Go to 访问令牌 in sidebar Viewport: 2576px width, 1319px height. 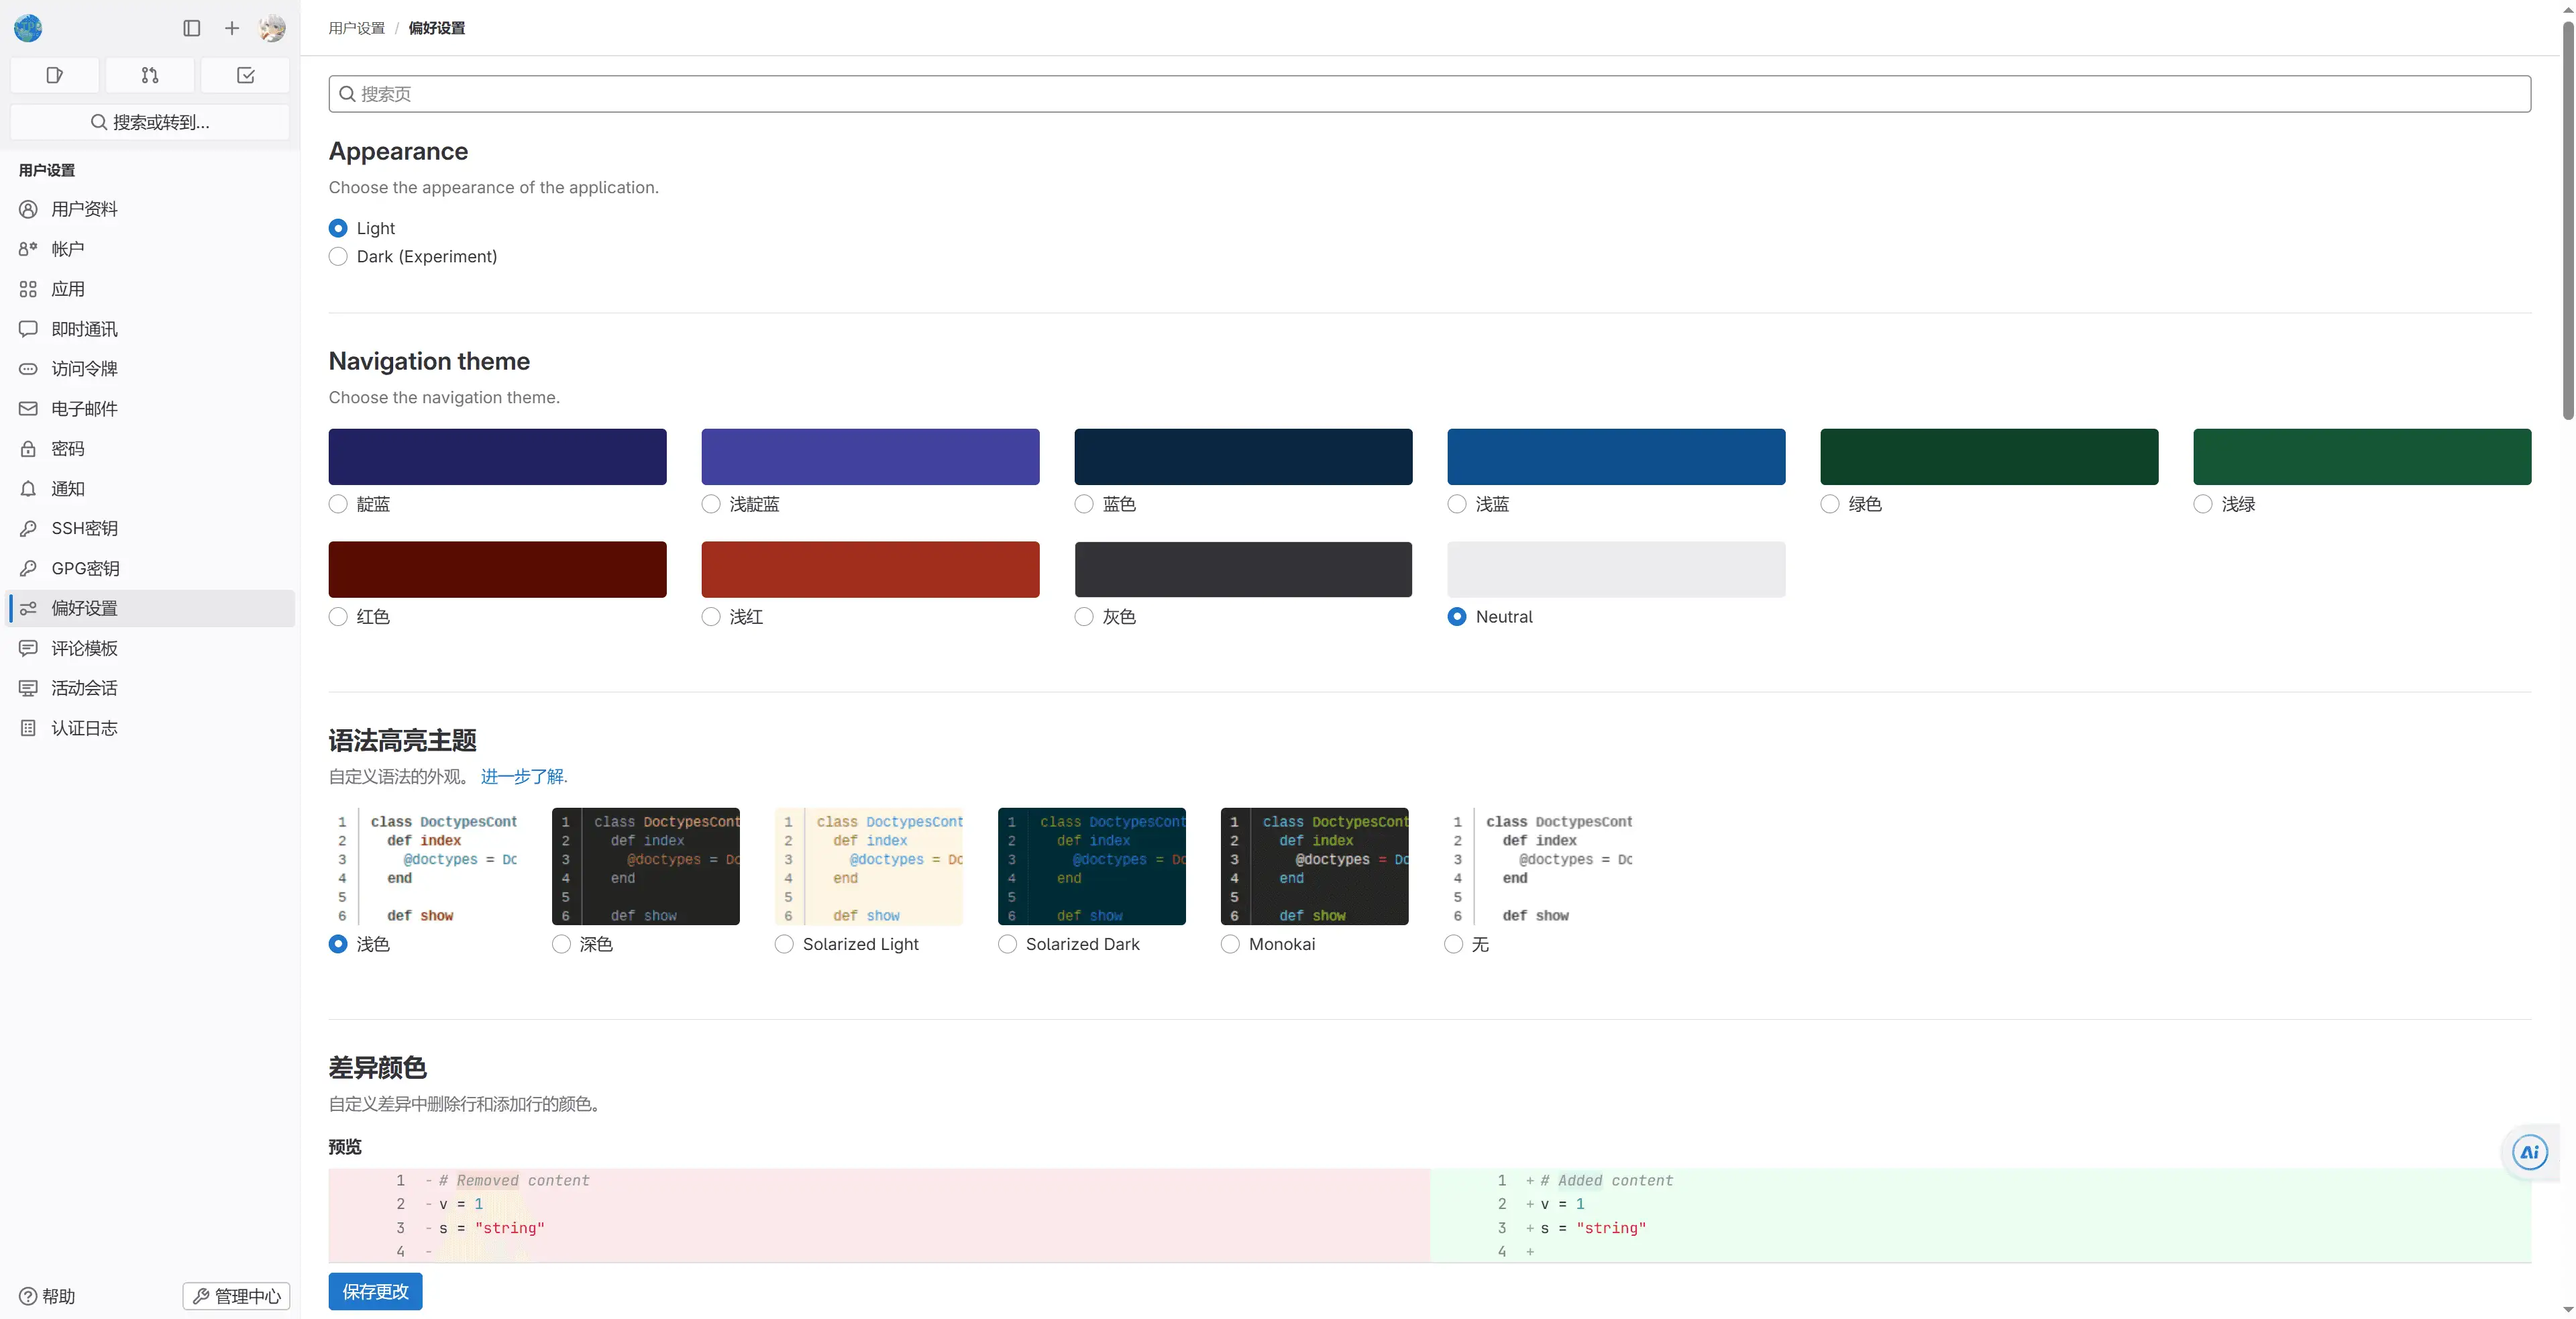coord(84,369)
